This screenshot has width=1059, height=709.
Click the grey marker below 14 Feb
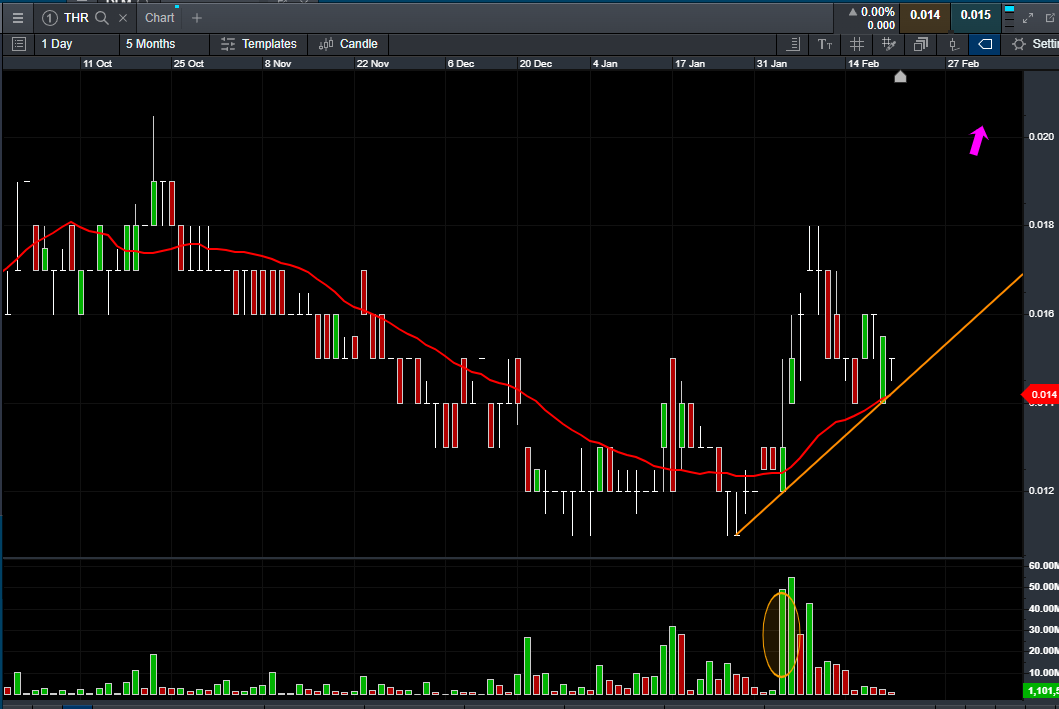click(900, 76)
